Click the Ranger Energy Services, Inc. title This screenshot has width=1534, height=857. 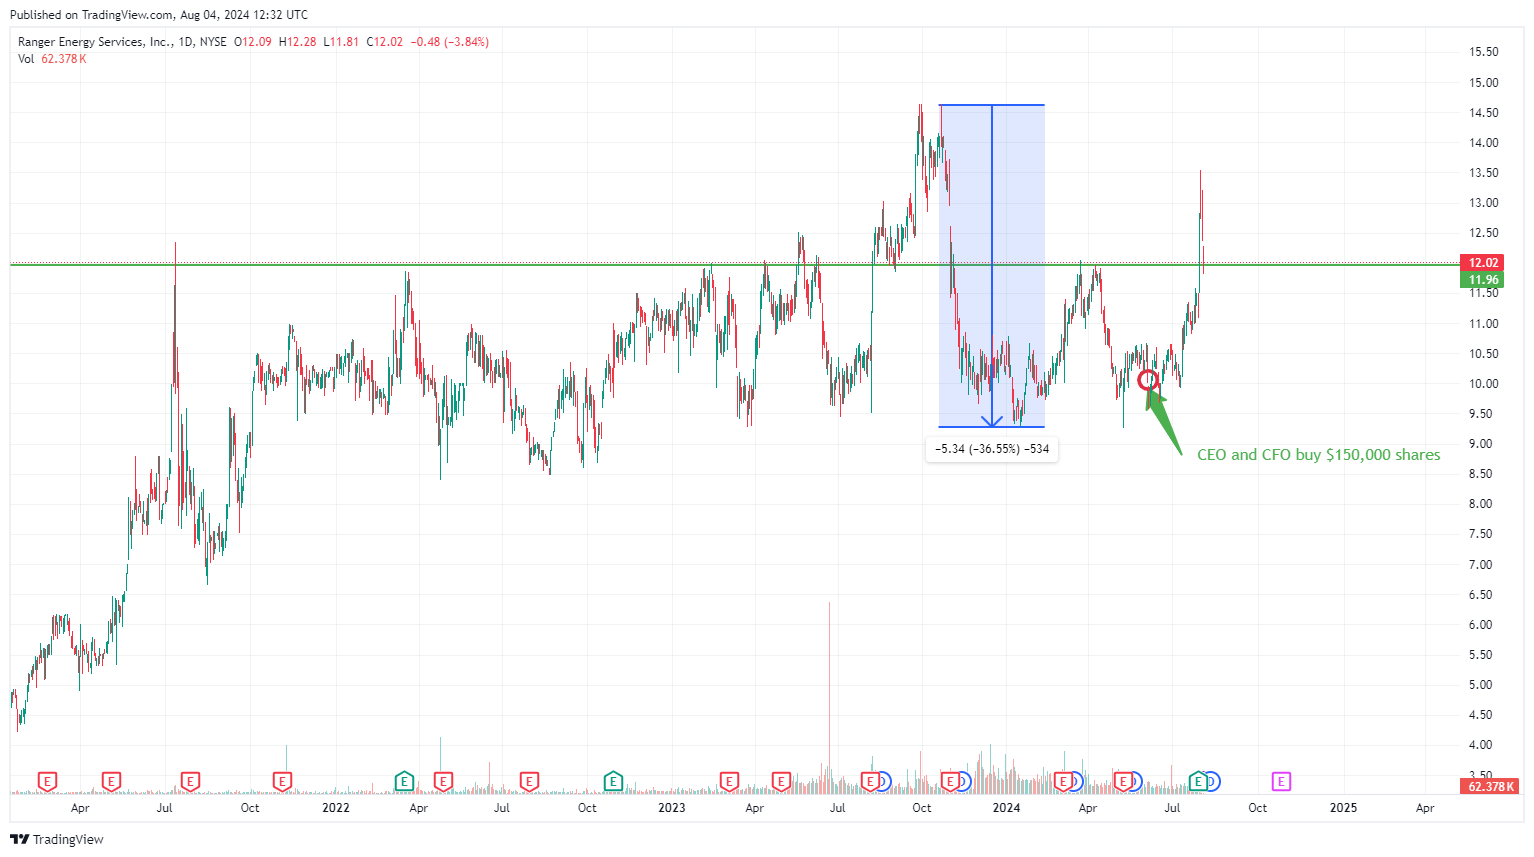pos(95,42)
